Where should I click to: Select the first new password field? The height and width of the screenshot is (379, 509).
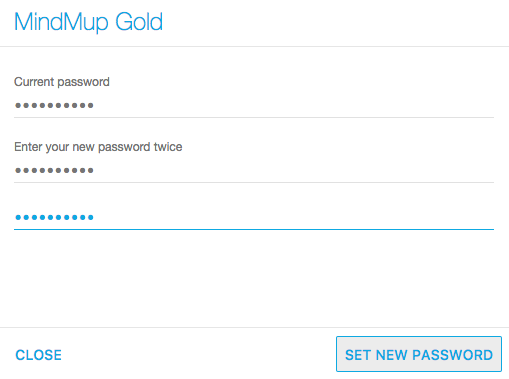[x=254, y=171]
